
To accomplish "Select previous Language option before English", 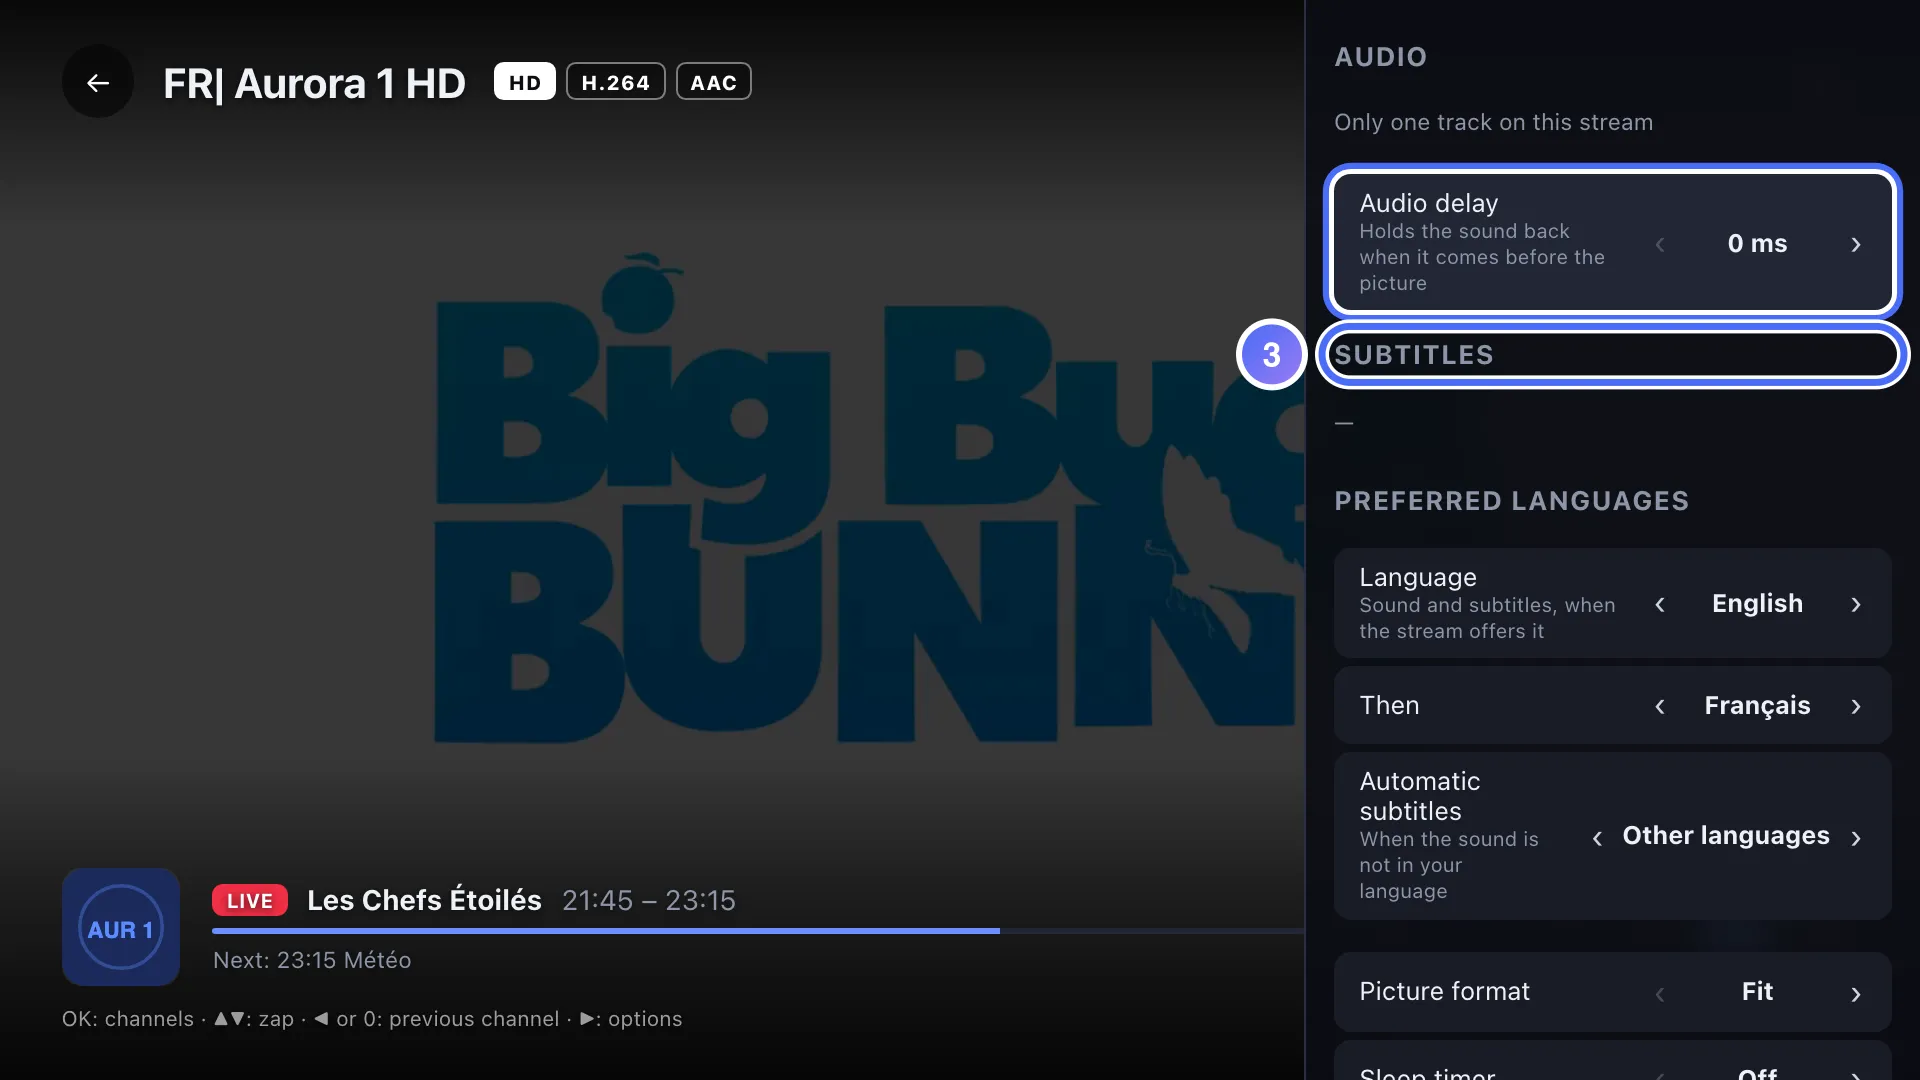I will pos(1660,605).
